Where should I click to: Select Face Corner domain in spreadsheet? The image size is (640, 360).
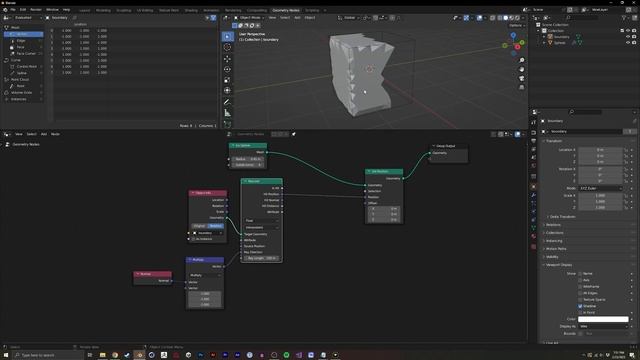[x=23, y=53]
